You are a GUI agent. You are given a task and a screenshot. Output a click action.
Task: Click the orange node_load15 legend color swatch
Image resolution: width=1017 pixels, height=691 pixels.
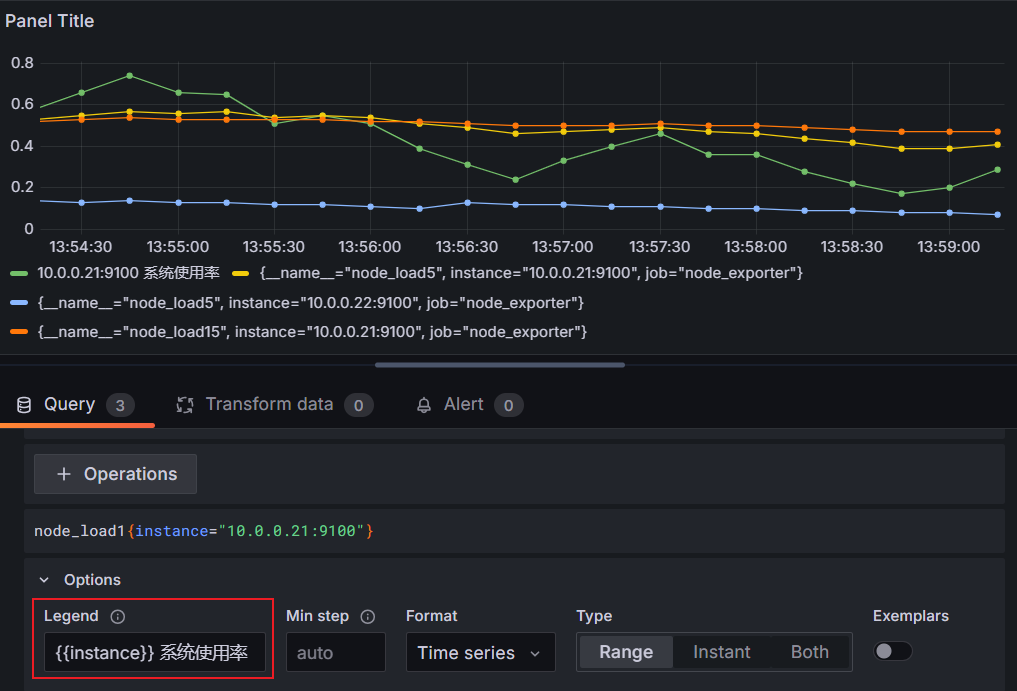click(19, 331)
